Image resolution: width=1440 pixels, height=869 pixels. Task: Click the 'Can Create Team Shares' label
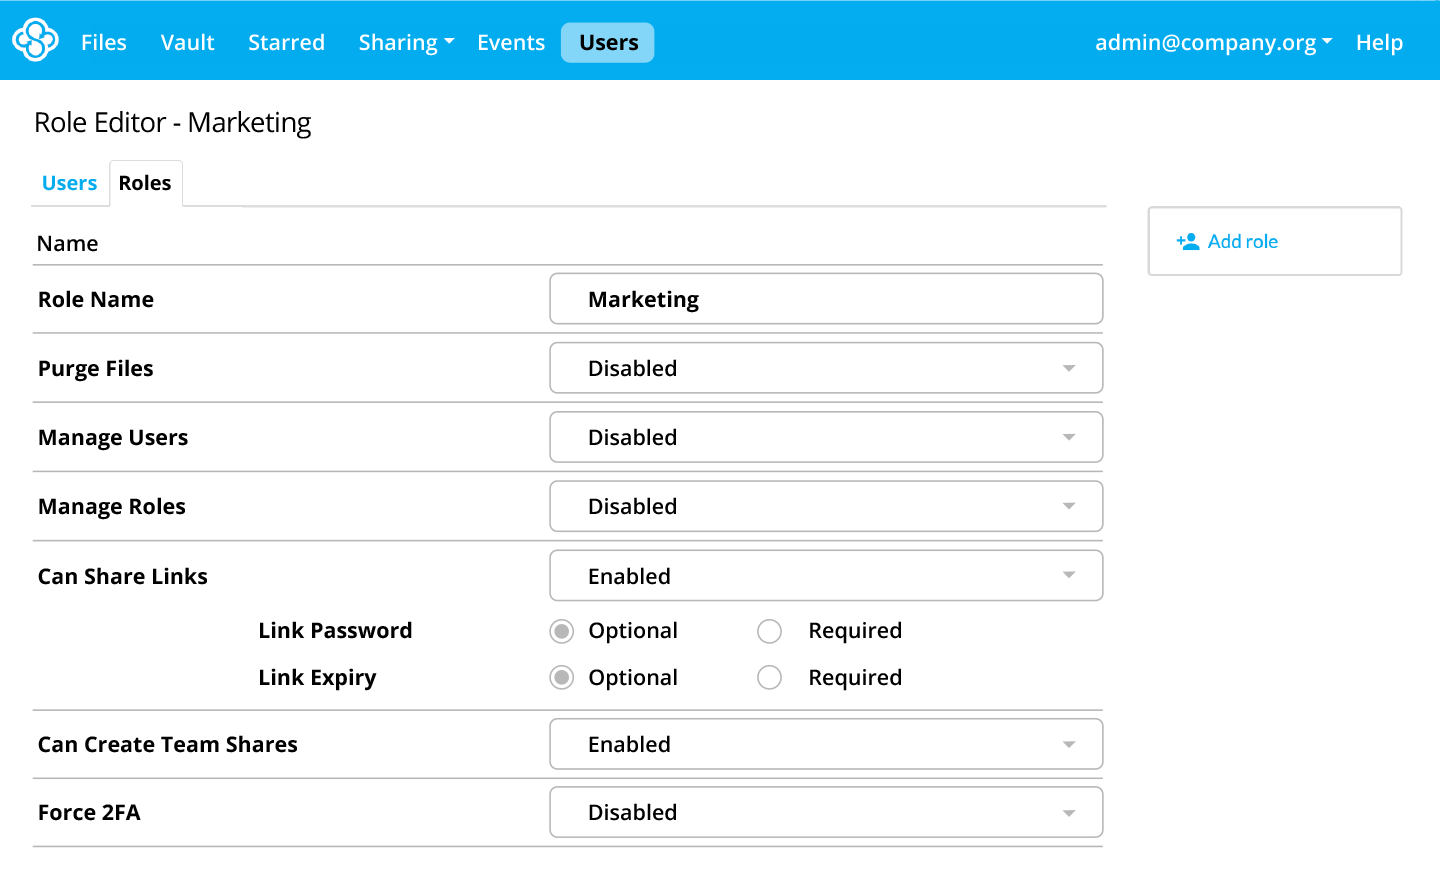[x=168, y=744]
